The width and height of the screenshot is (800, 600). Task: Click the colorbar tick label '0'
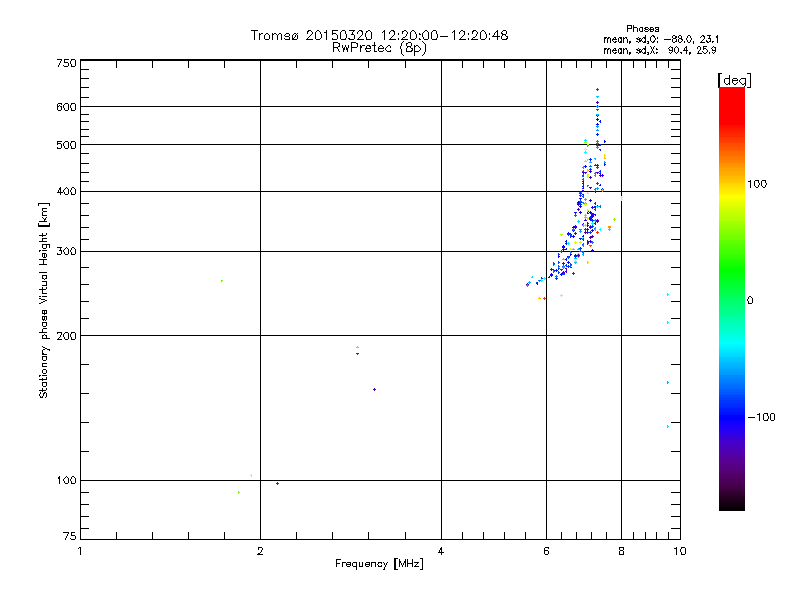tap(750, 301)
